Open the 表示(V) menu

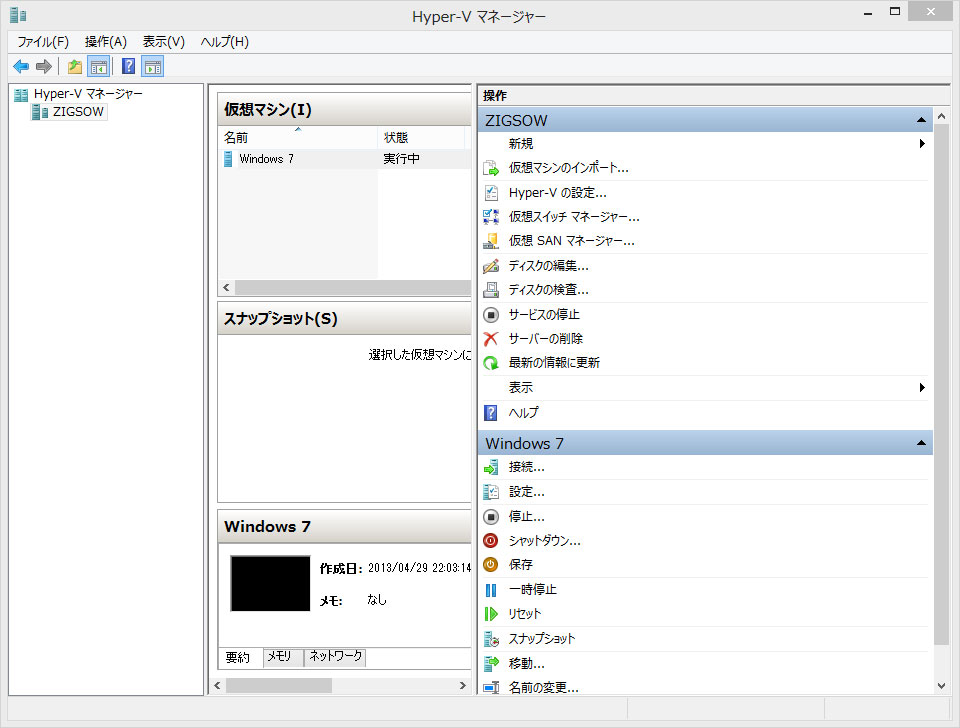163,42
